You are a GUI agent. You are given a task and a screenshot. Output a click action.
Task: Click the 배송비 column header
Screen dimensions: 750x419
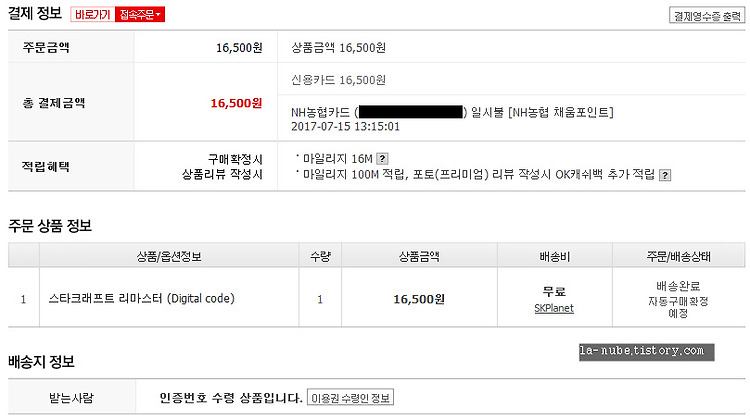point(554,256)
